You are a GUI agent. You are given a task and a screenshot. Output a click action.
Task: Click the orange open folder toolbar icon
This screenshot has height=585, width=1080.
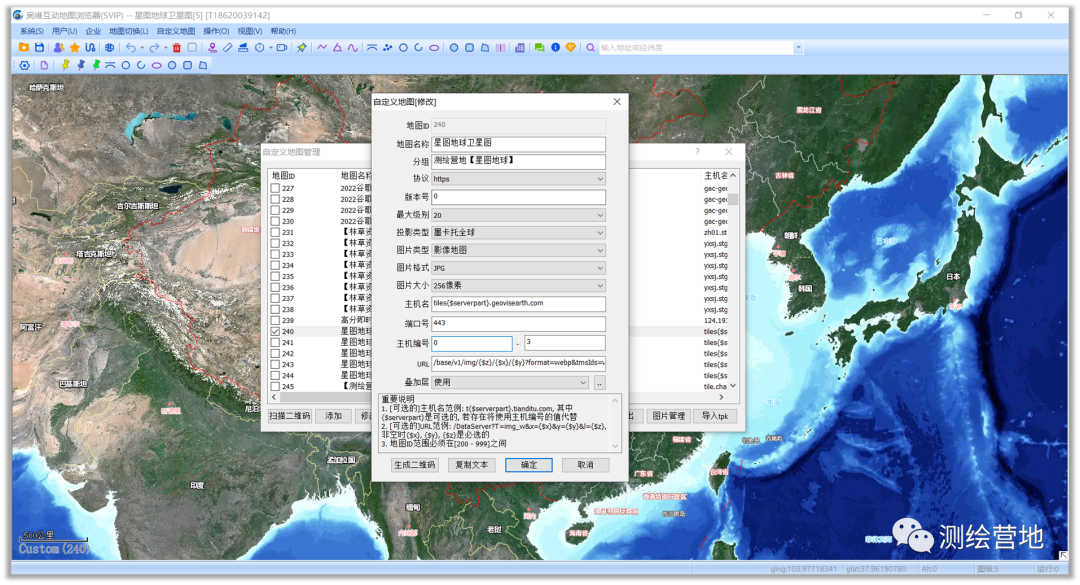pos(24,48)
